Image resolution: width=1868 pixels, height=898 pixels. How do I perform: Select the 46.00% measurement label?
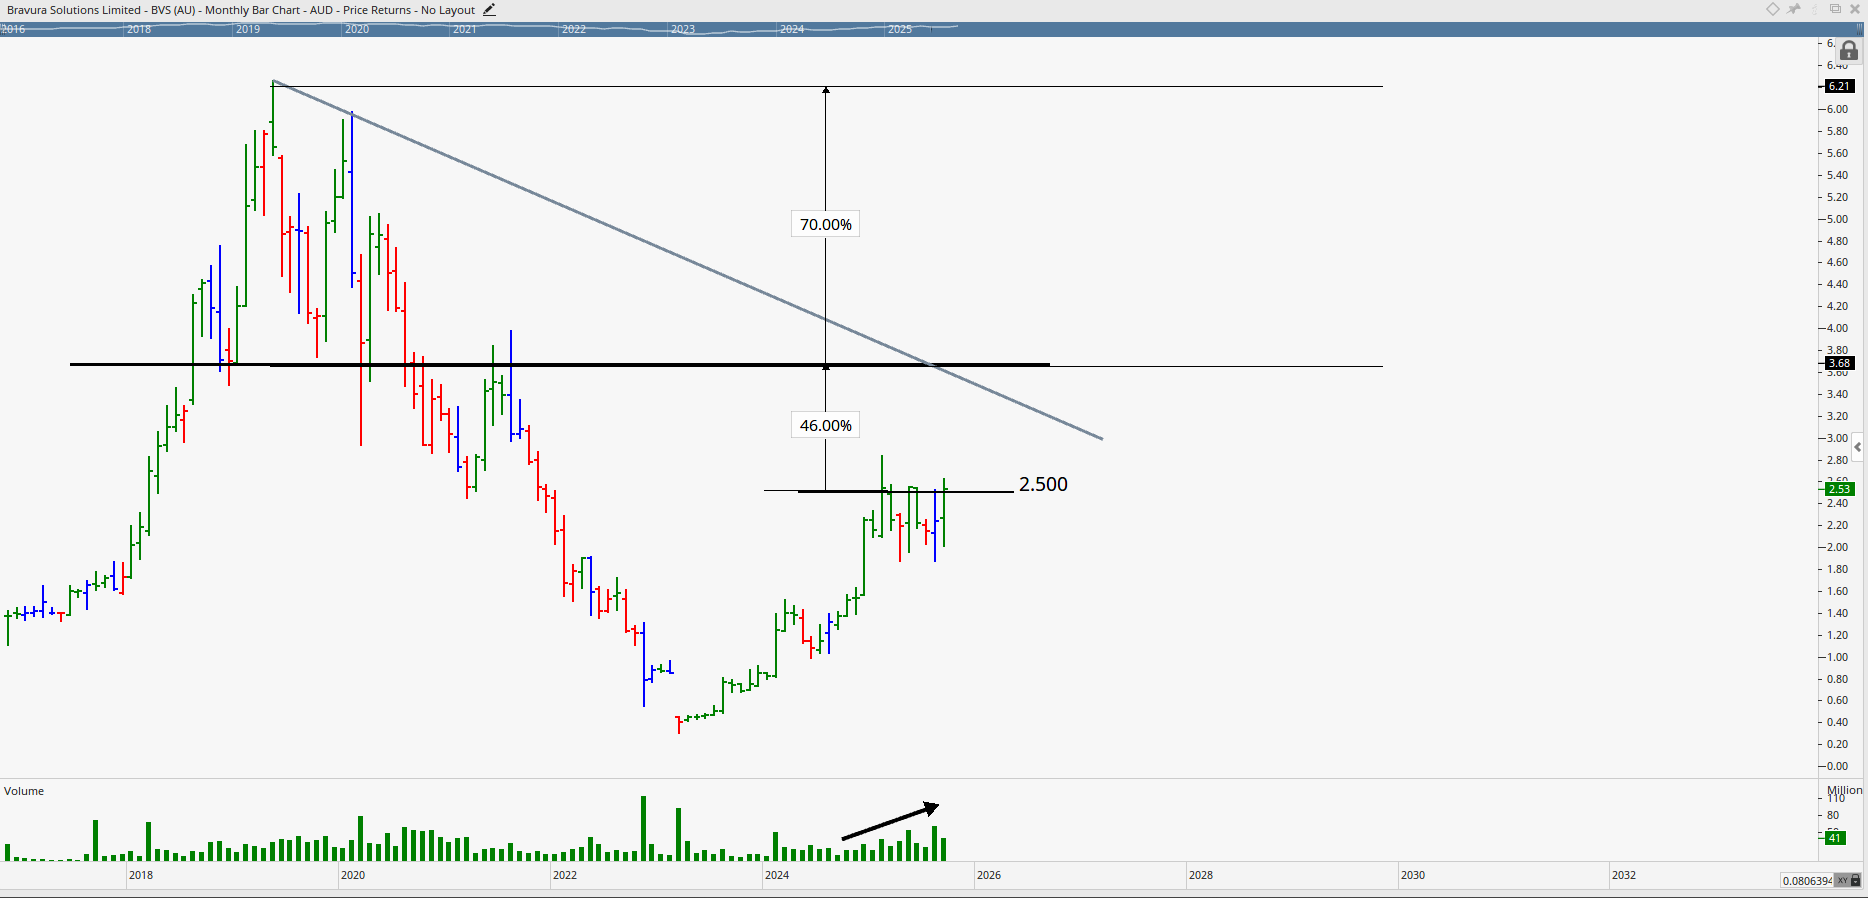(x=826, y=426)
